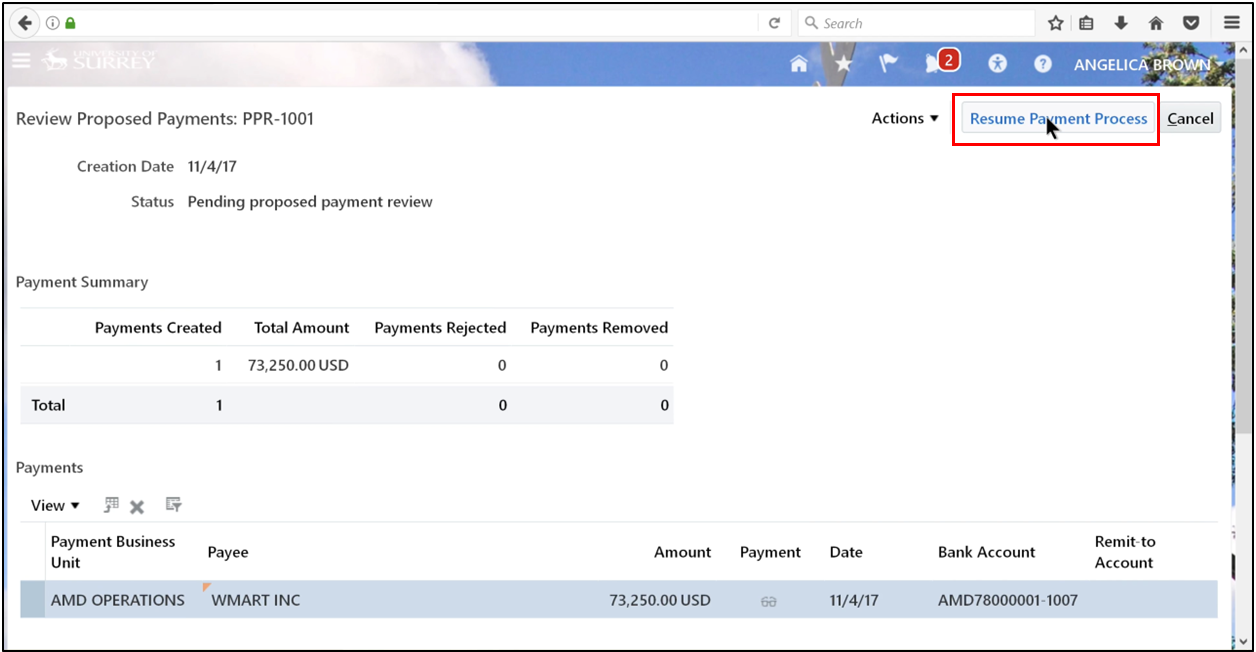Expand the View menu in Payments section

pyautogui.click(x=52, y=505)
